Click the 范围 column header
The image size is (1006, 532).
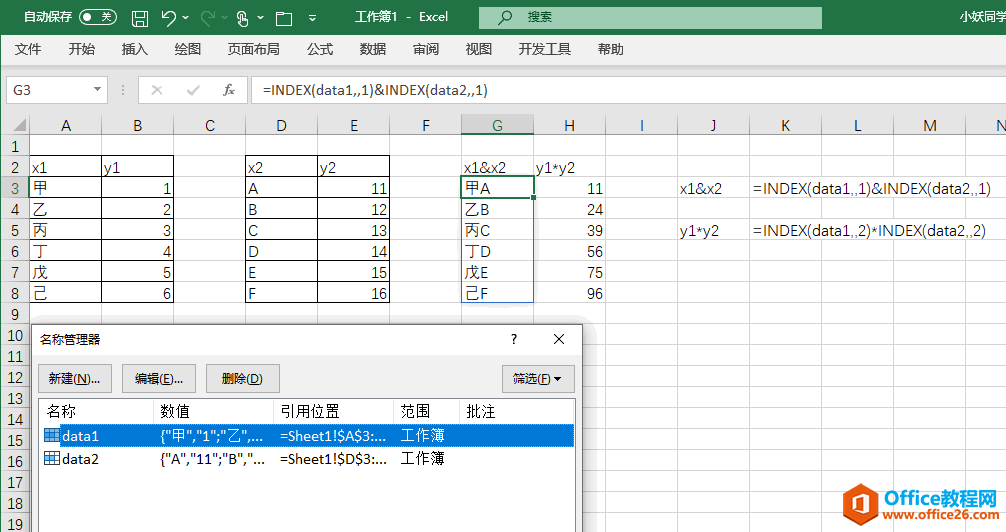(427, 411)
